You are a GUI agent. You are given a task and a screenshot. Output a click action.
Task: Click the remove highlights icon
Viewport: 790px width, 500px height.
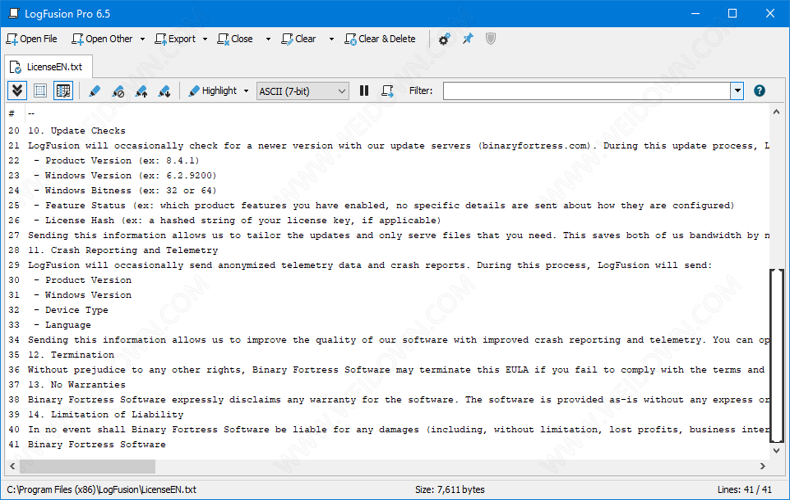[118, 91]
